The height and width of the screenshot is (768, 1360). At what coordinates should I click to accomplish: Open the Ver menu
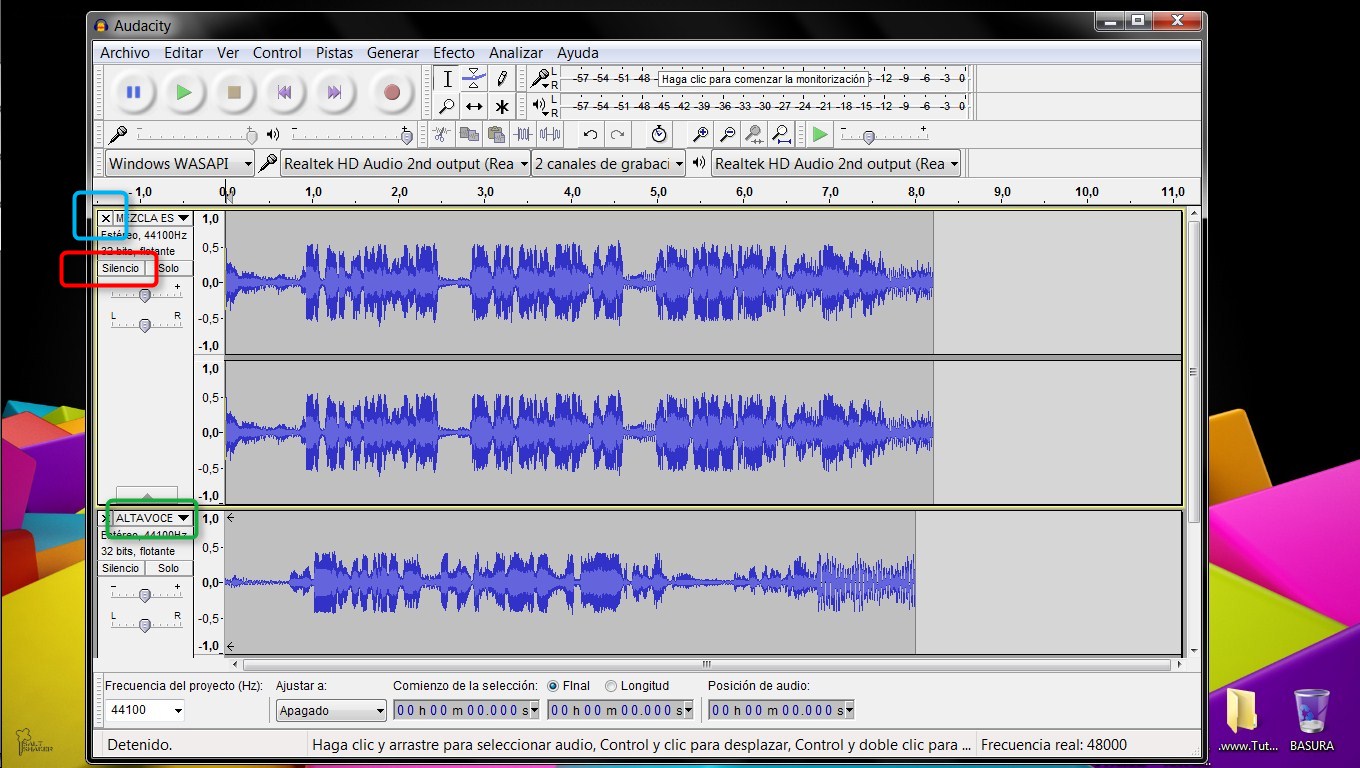[228, 53]
